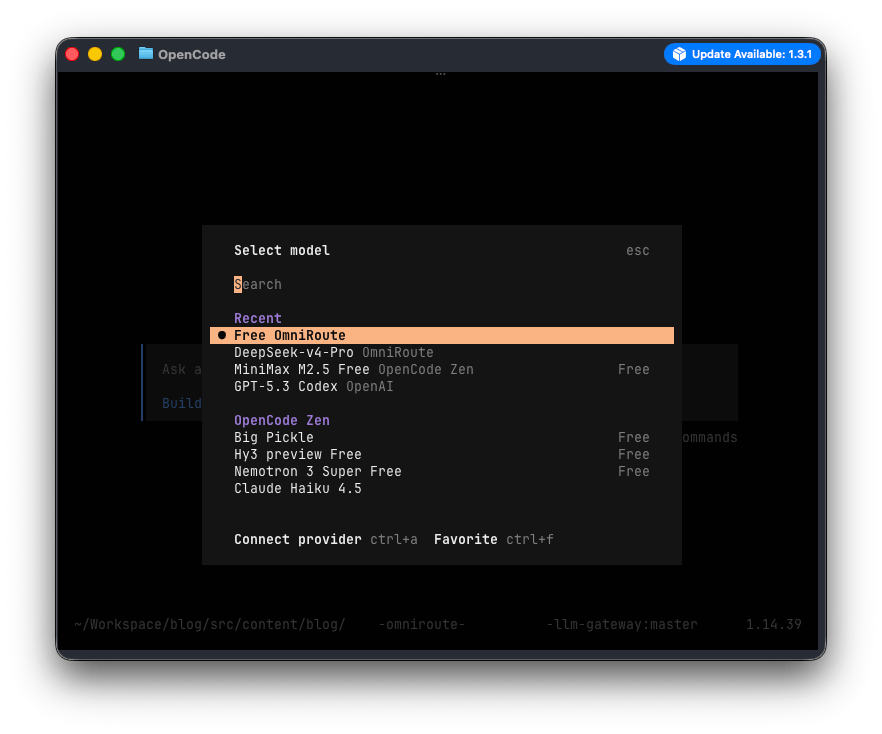
Task: Click the green maximize window button
Action: point(118,54)
